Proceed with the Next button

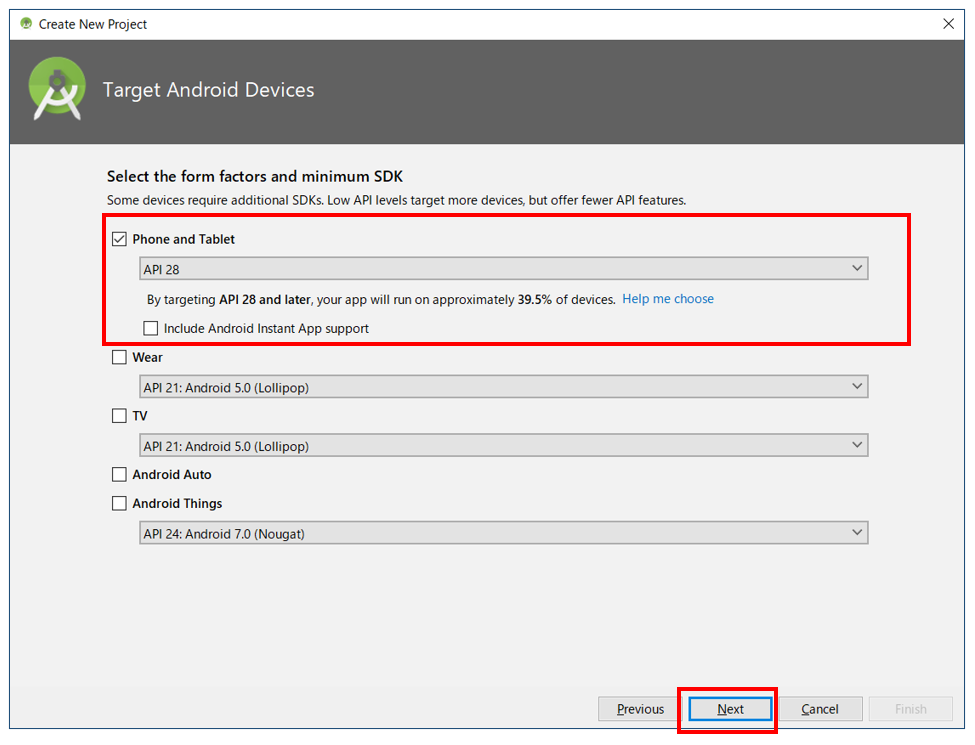click(x=730, y=709)
